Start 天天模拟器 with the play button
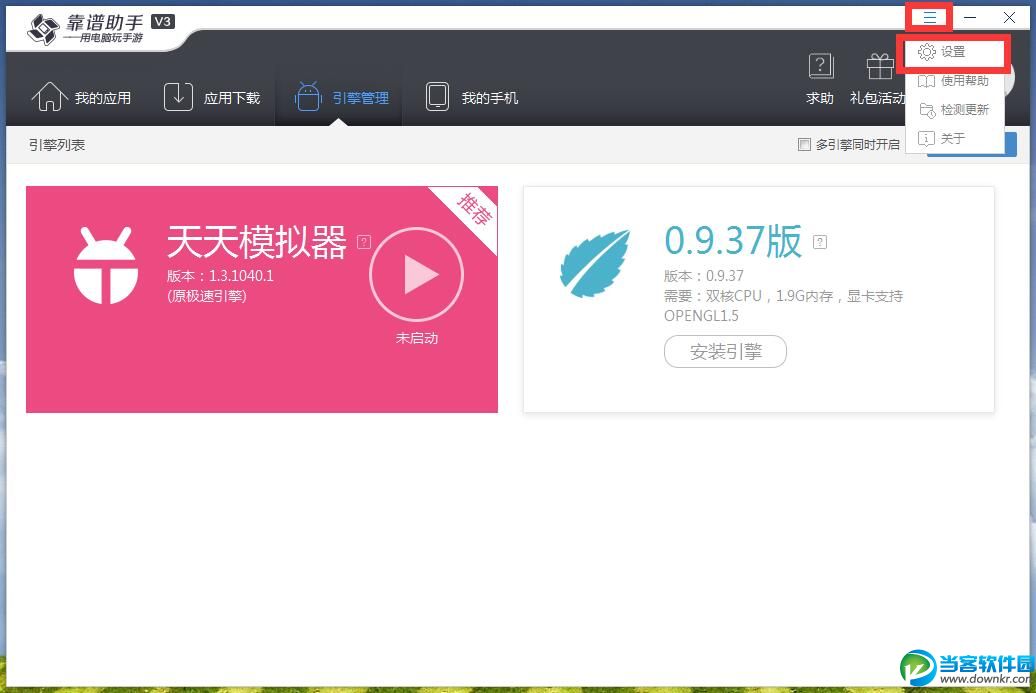 [x=416, y=274]
